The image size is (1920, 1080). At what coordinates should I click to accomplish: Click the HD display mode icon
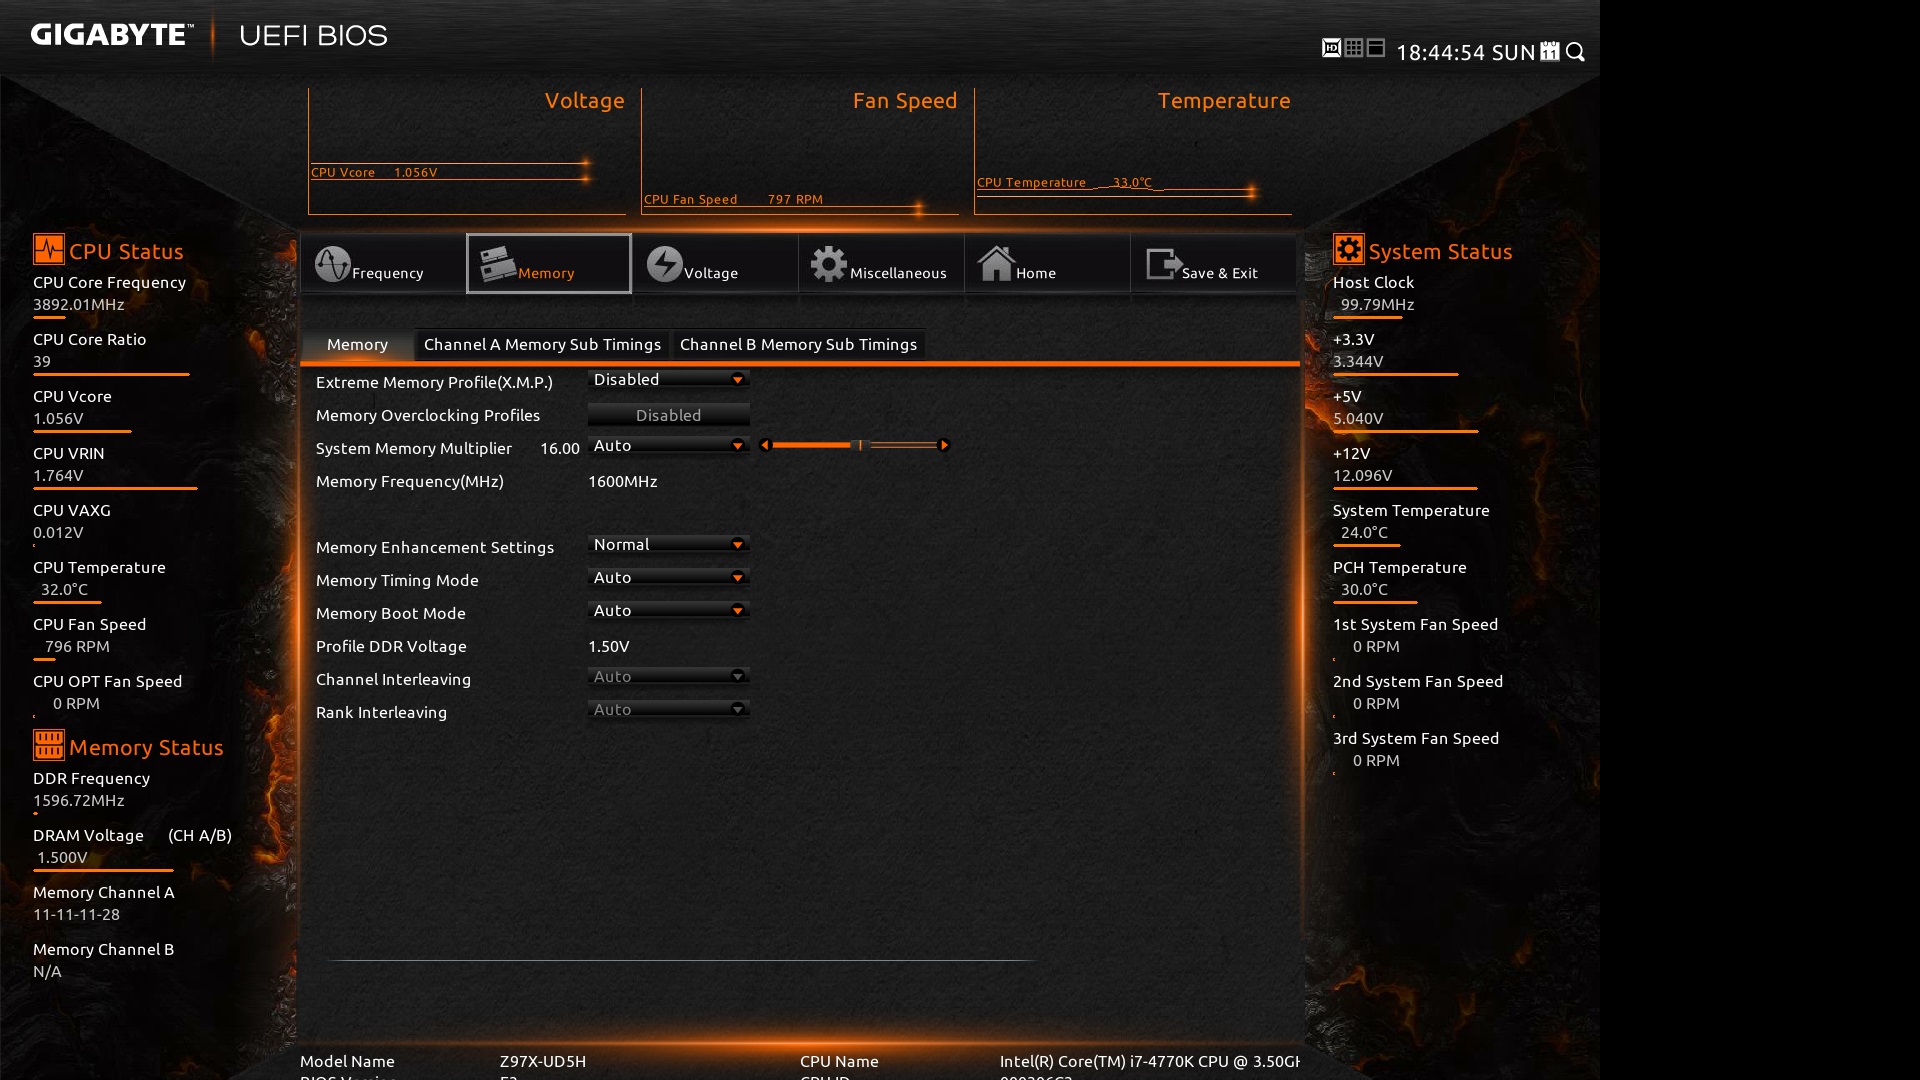1331,48
